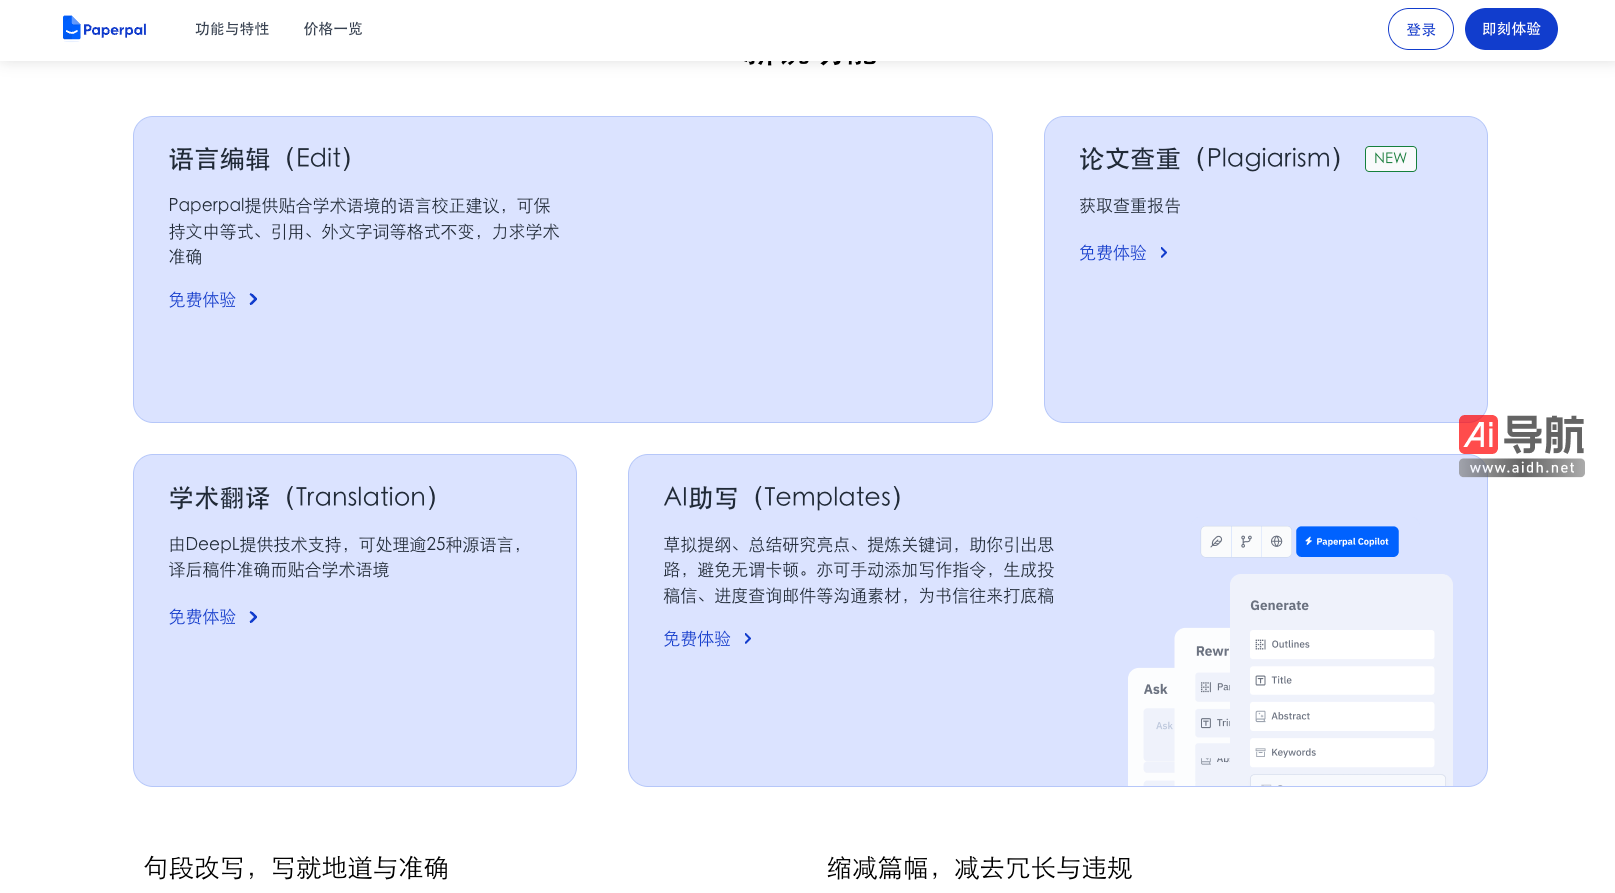Click the globe icon in Templates preview
1615x893 pixels.
(1276, 541)
